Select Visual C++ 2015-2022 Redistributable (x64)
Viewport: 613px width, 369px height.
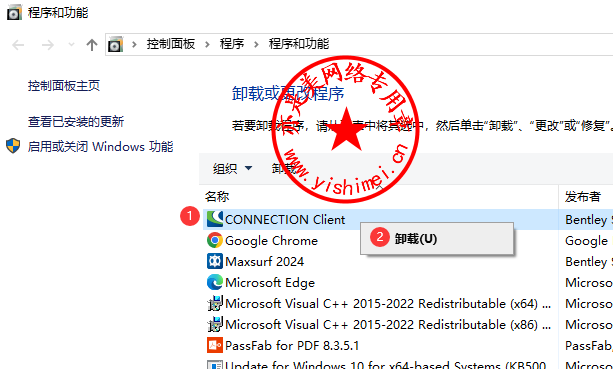[388, 304]
